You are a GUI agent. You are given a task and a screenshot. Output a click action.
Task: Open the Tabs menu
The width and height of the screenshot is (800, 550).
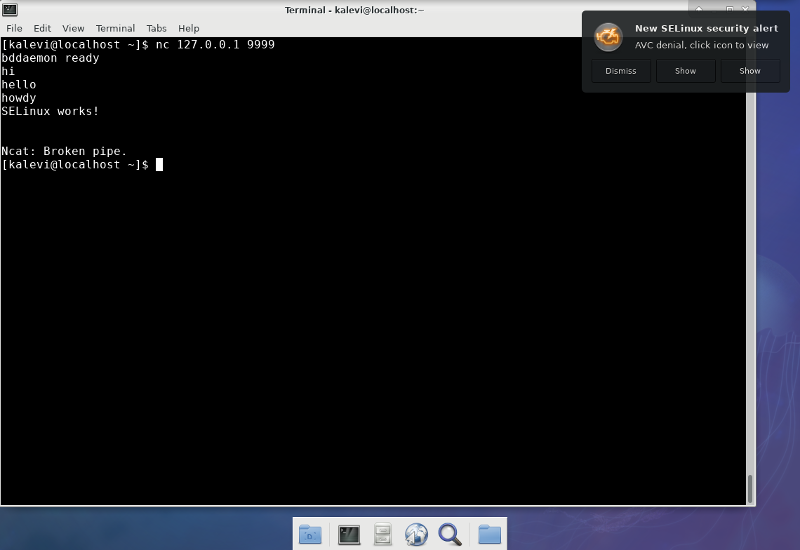[x=156, y=29]
